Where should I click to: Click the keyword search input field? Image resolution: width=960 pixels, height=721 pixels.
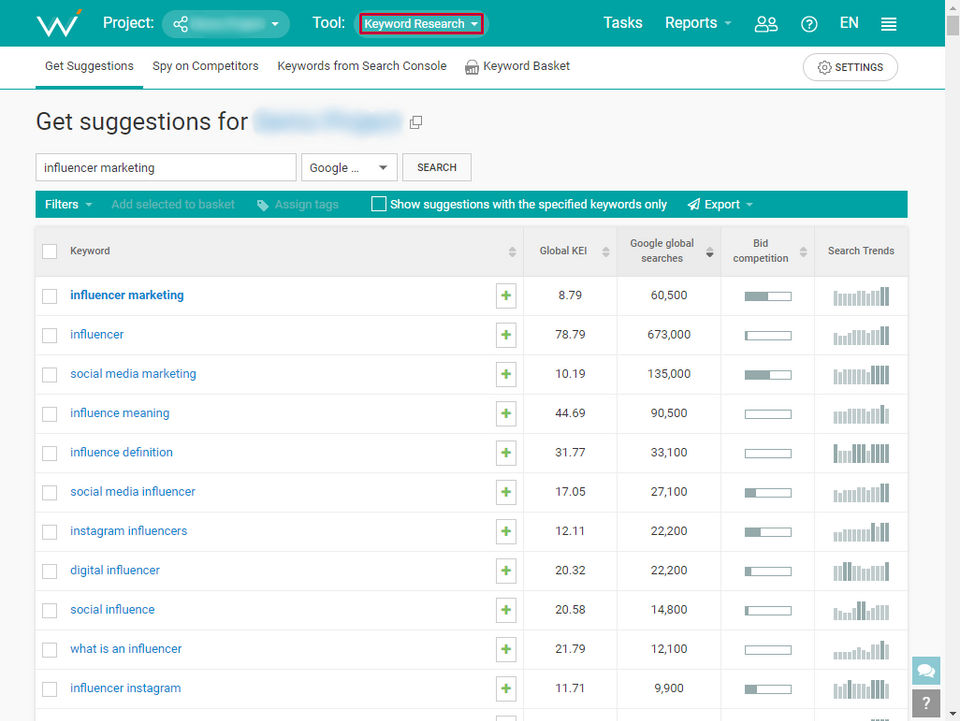pos(166,168)
